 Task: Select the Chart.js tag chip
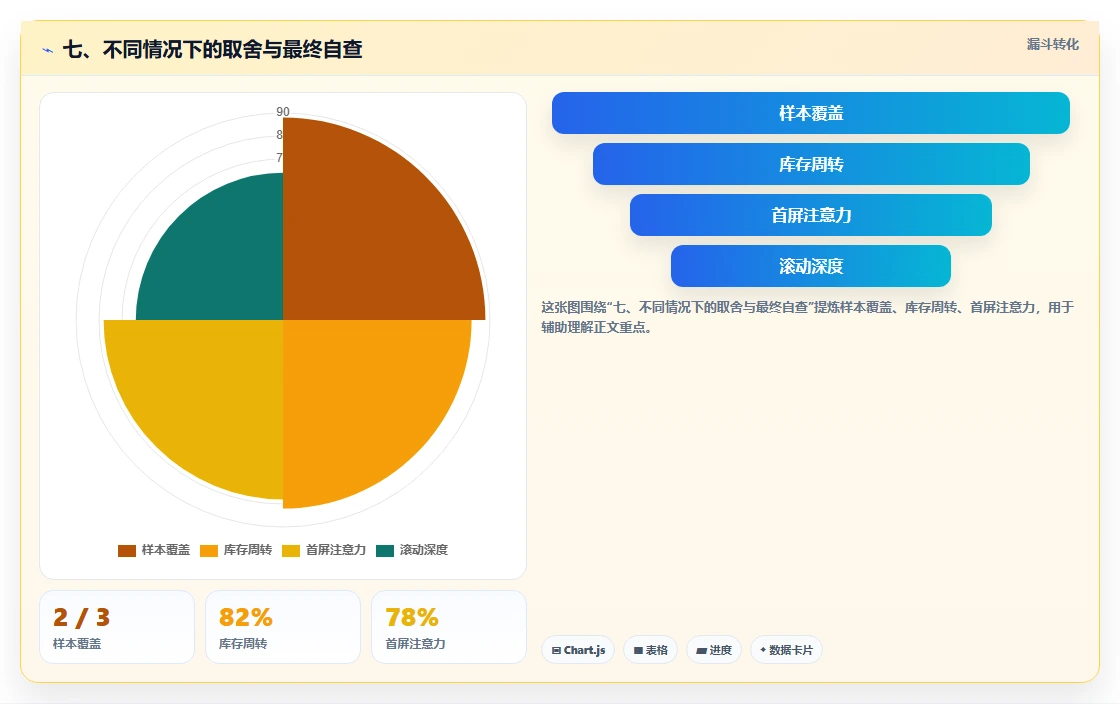pos(578,650)
